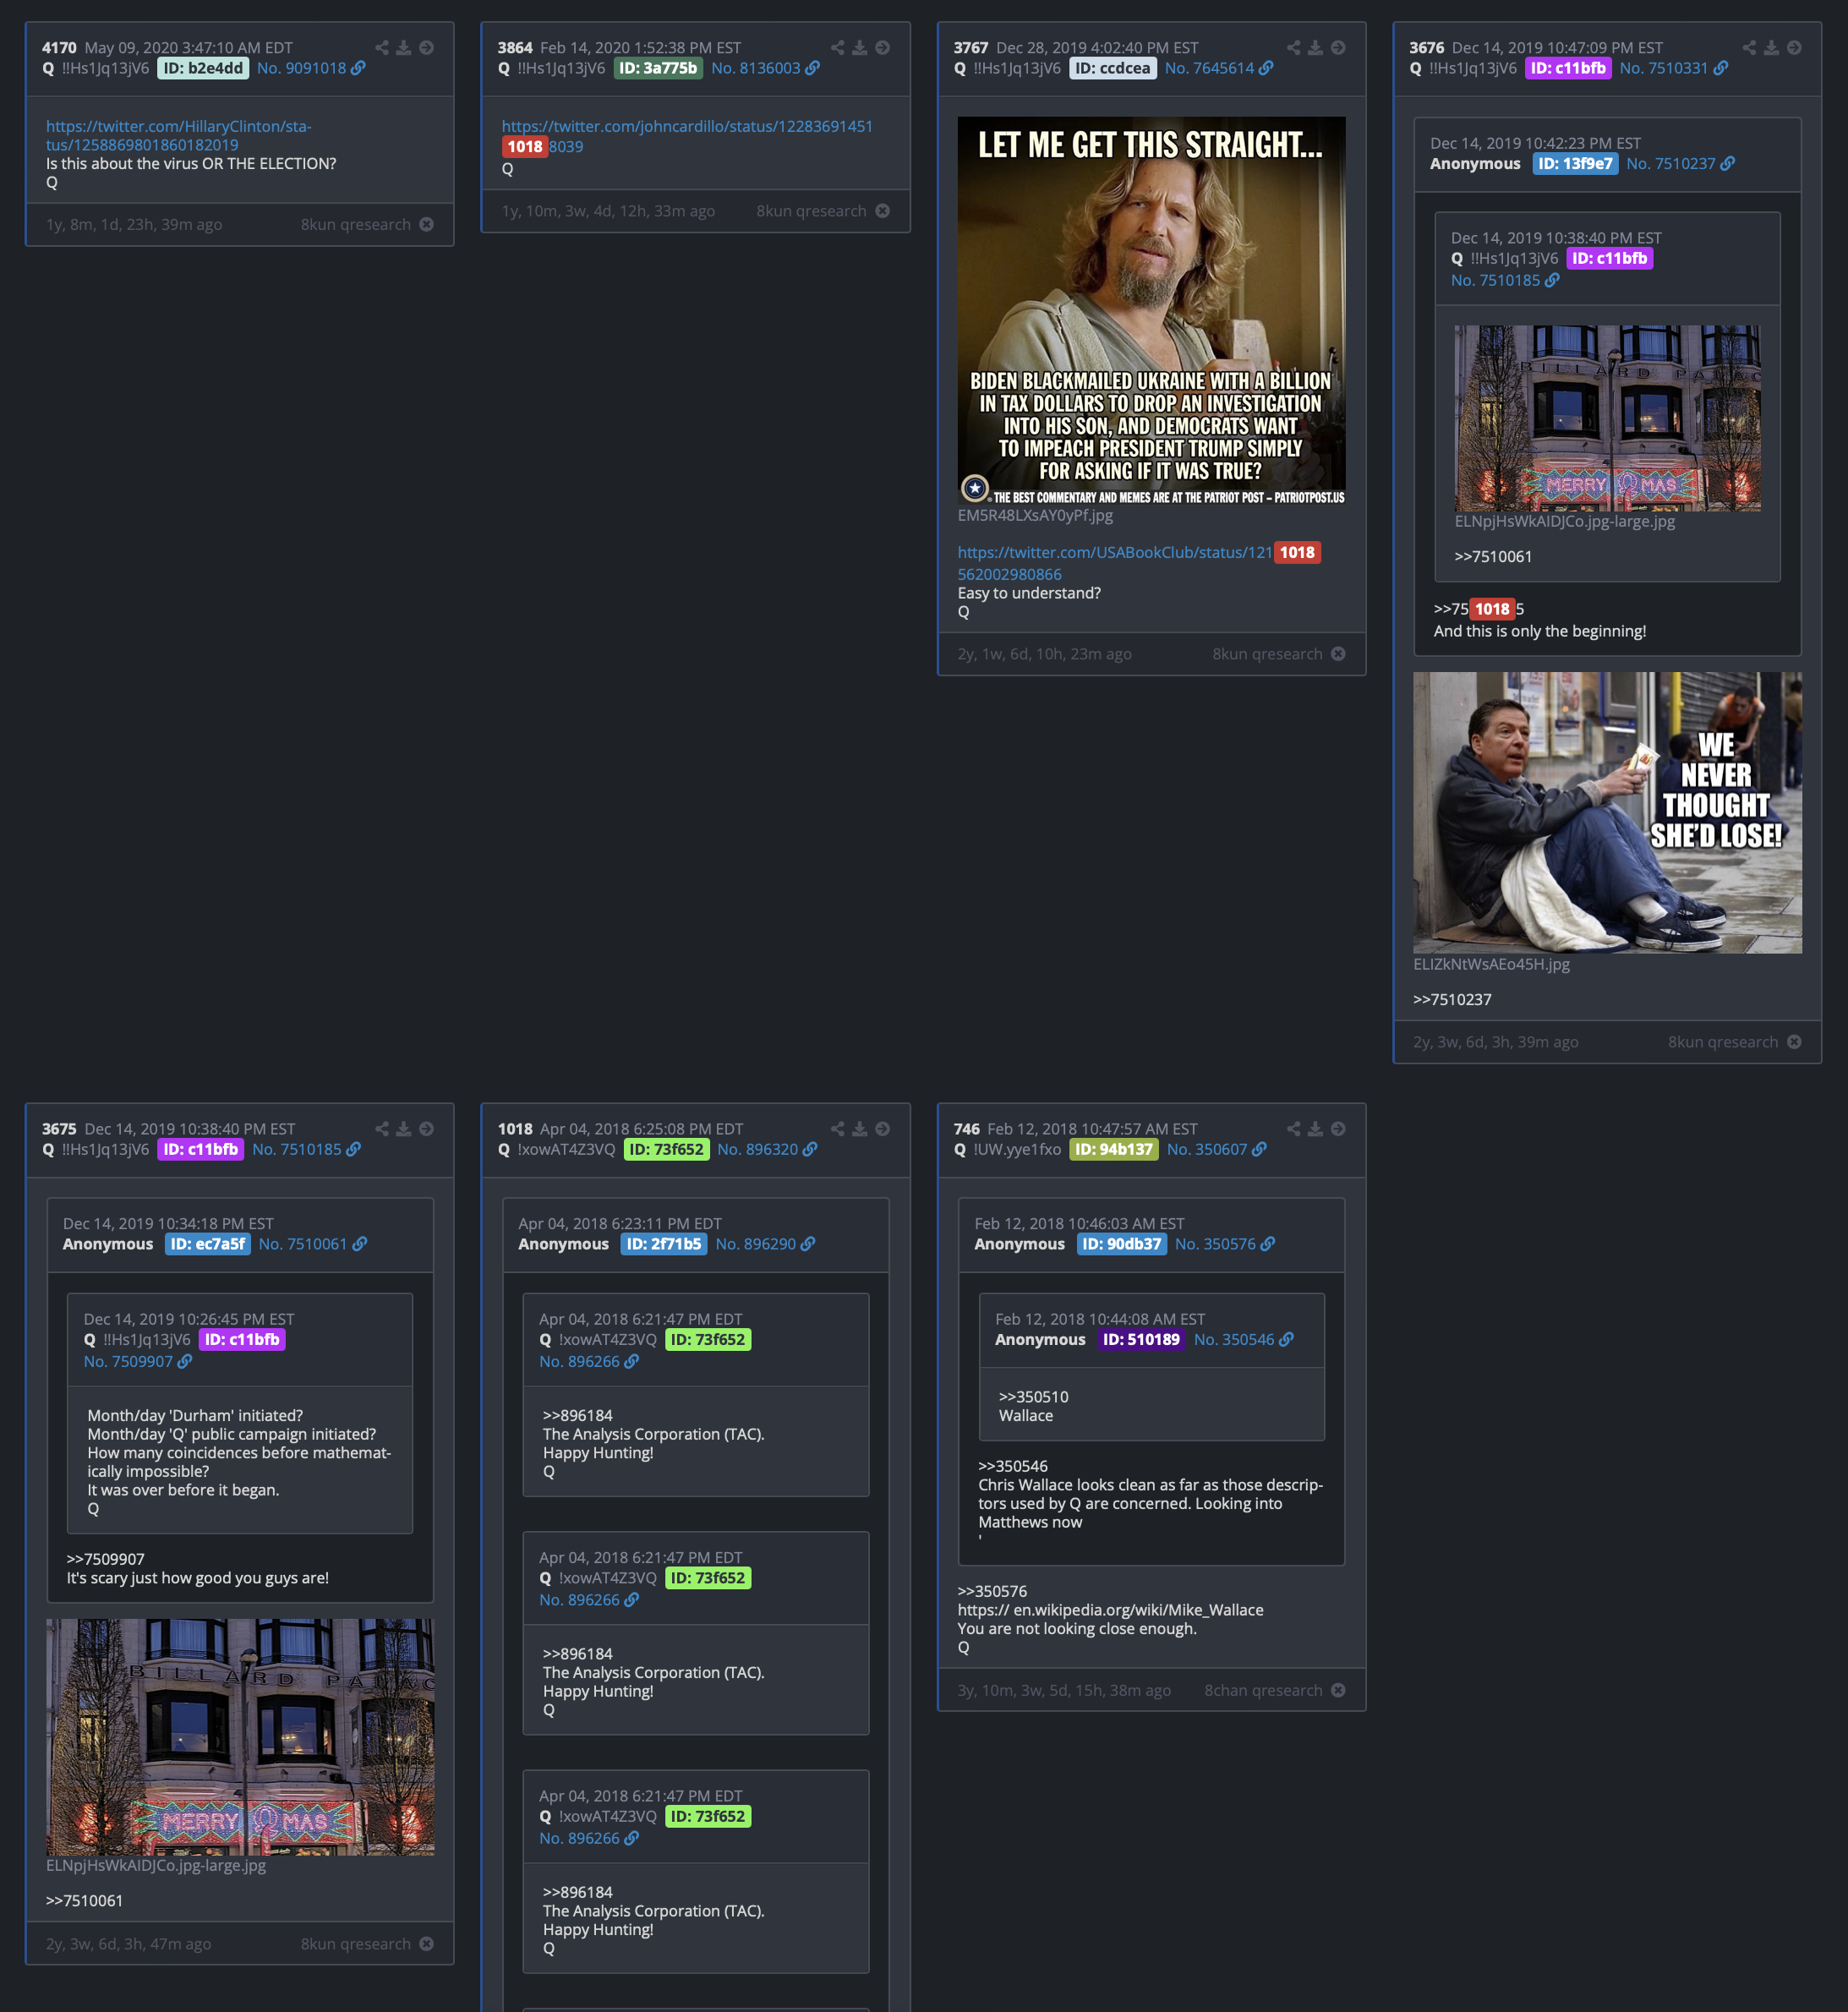1848x2012 pixels.
Task: Click the share icon on post 4170
Action: point(382,48)
